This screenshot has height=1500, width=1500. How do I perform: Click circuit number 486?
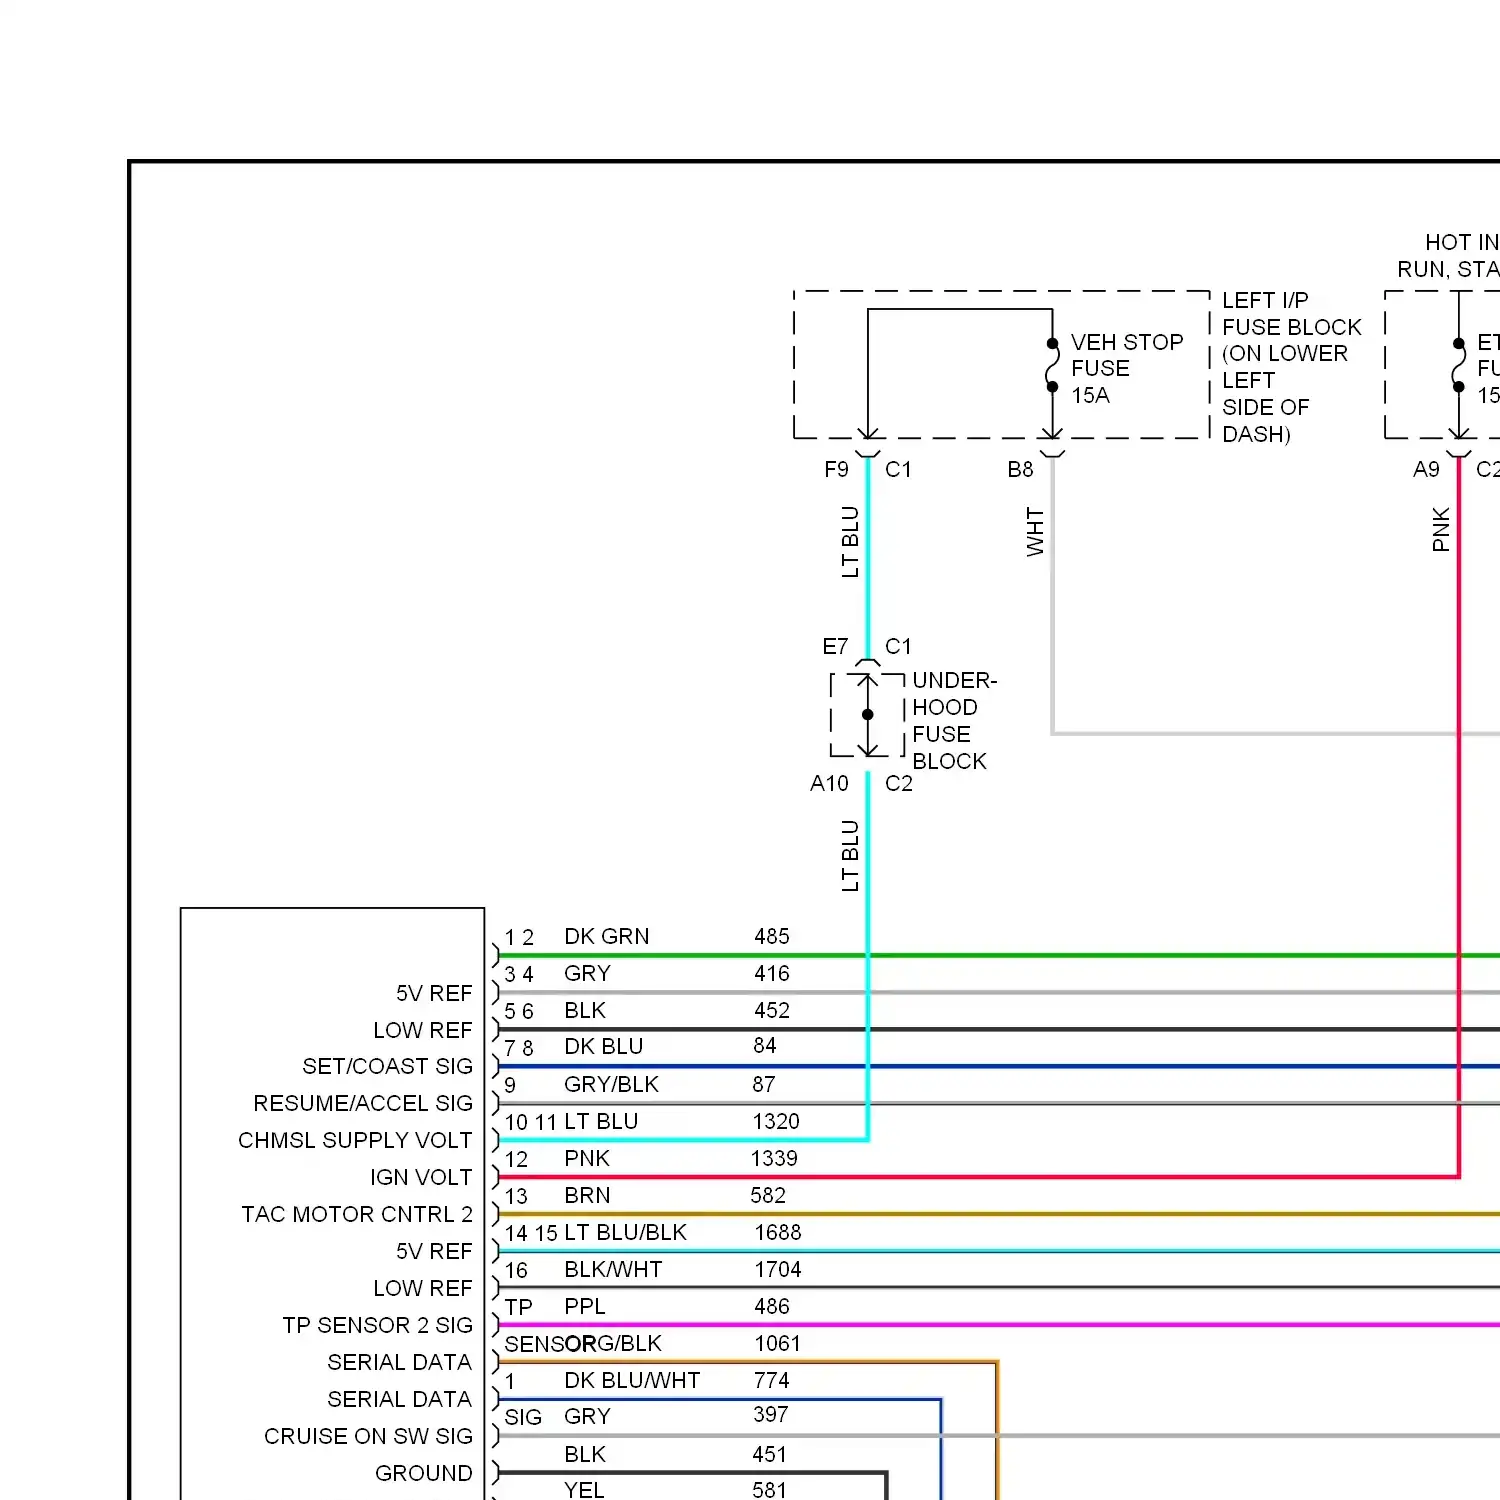771,1306
